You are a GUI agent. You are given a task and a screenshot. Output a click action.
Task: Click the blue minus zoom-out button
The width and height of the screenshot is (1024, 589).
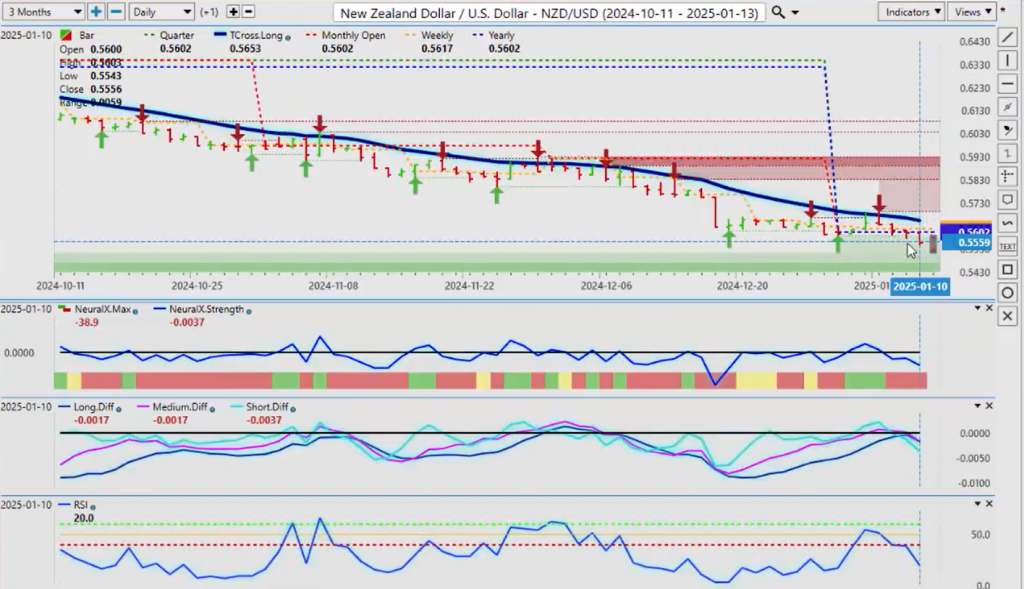pos(116,12)
